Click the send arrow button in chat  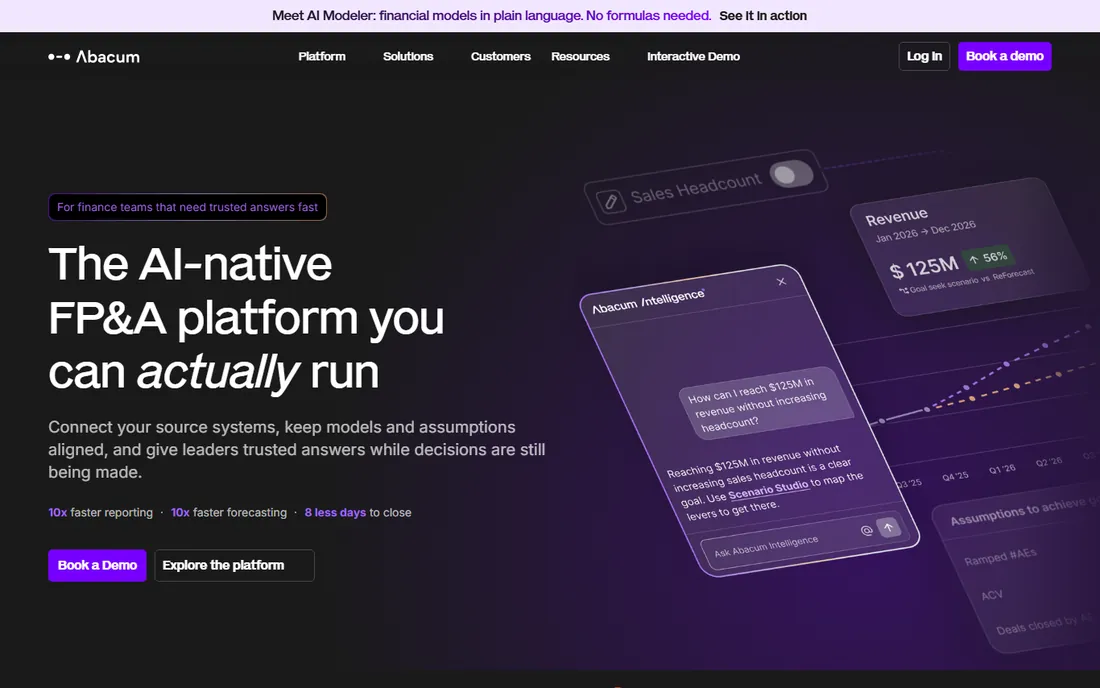pyautogui.click(x=888, y=527)
